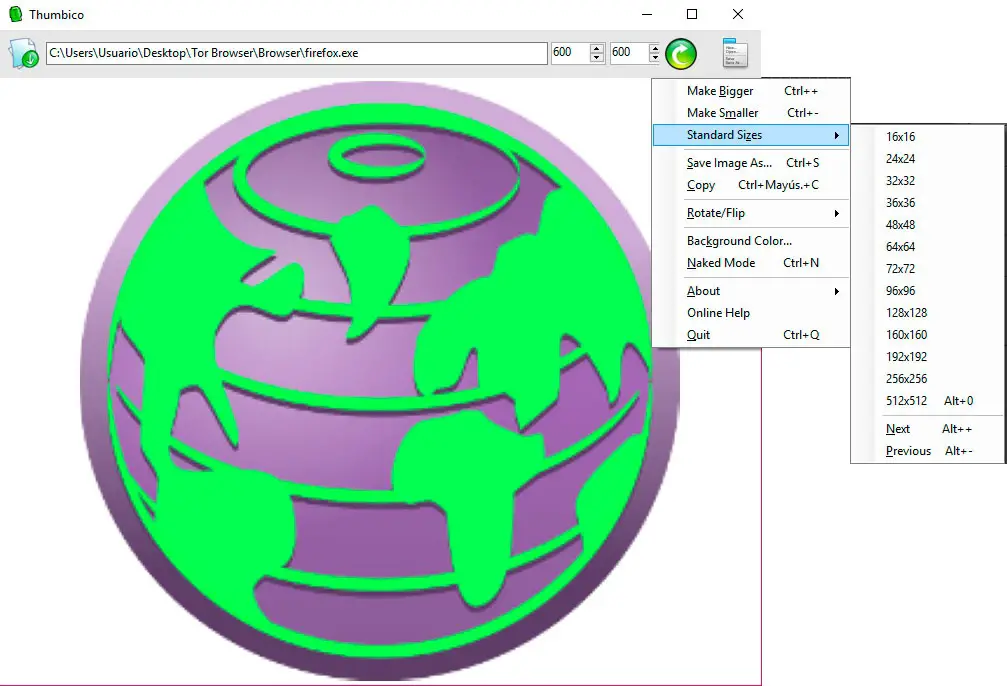Maximize the Thumbico window
The width and height of the screenshot is (1007, 686).
click(692, 14)
